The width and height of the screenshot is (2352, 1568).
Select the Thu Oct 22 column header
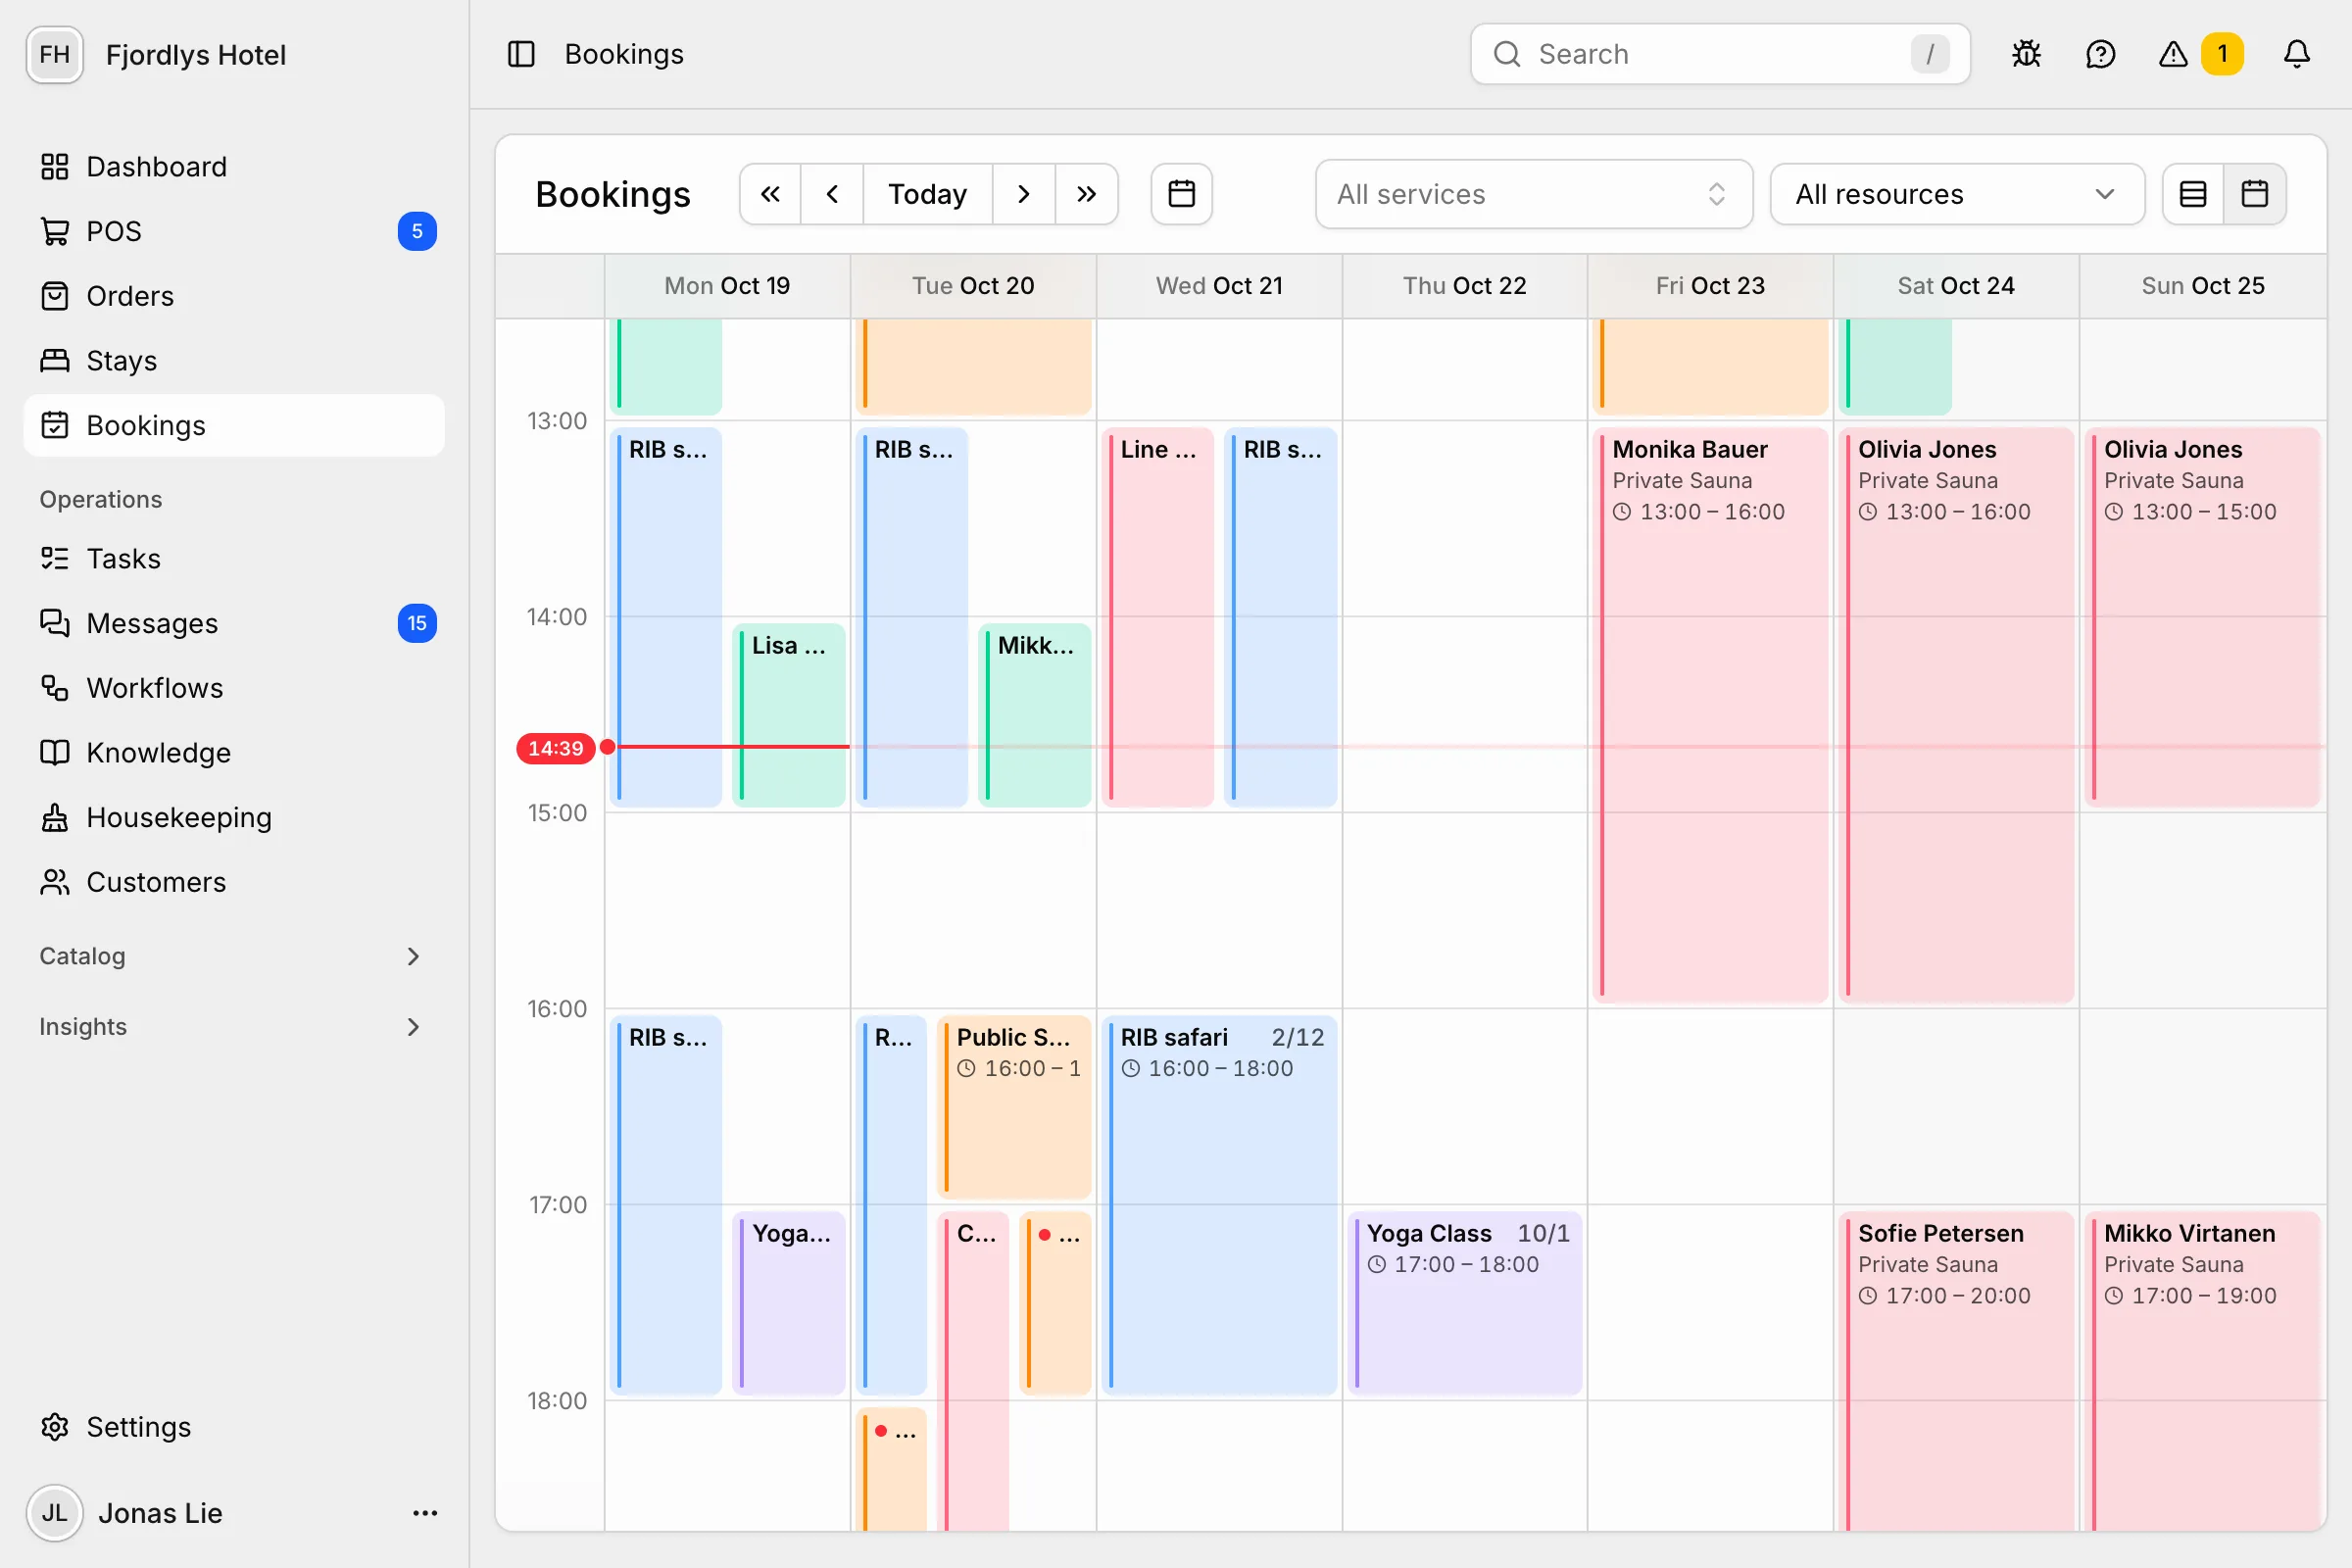click(1464, 286)
